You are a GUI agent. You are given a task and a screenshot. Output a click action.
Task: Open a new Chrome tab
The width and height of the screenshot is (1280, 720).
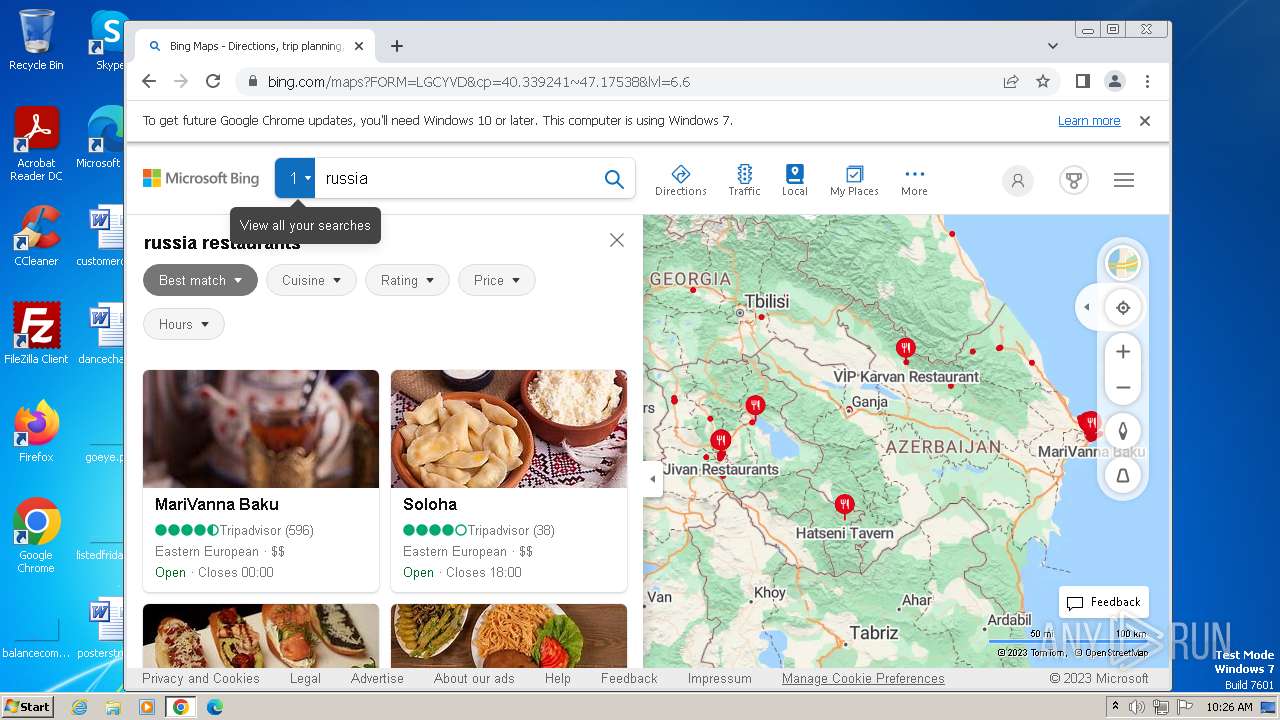click(397, 46)
